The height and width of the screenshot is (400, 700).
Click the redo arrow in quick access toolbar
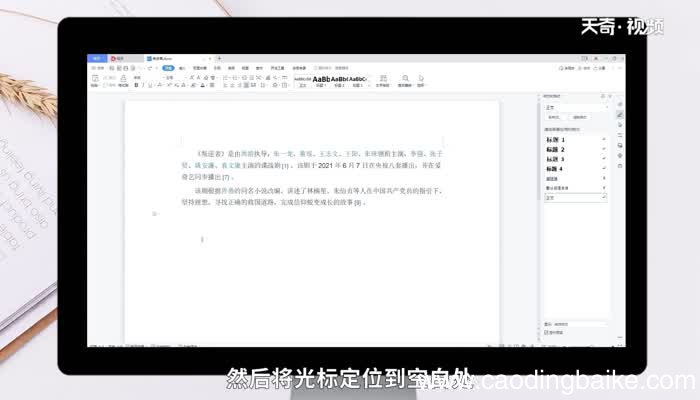point(150,68)
